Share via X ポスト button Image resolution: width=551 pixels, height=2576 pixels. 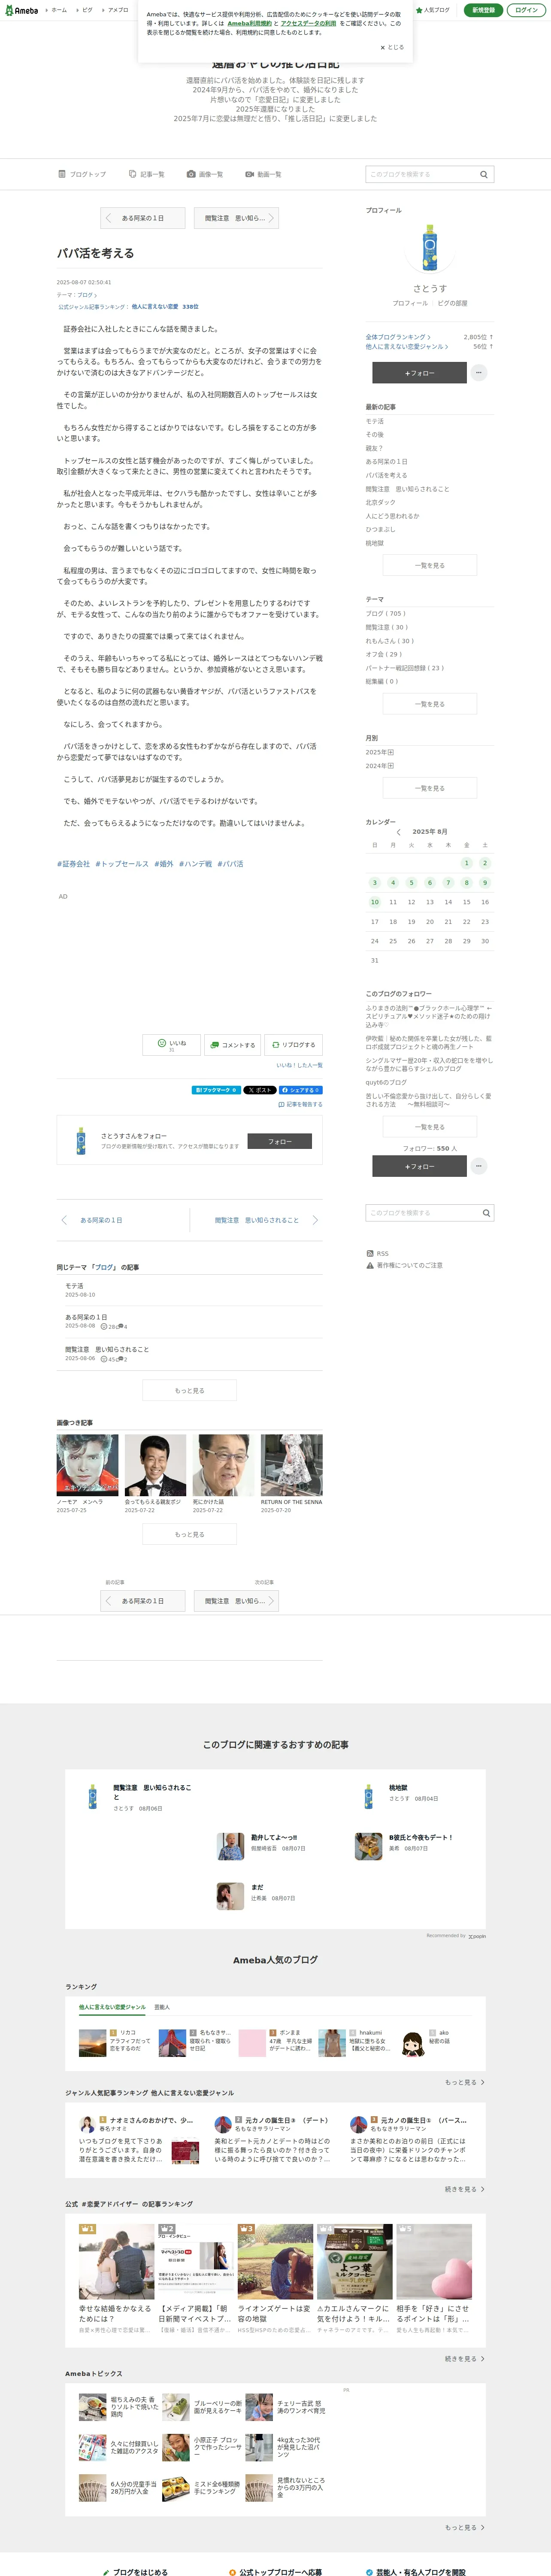(259, 1090)
